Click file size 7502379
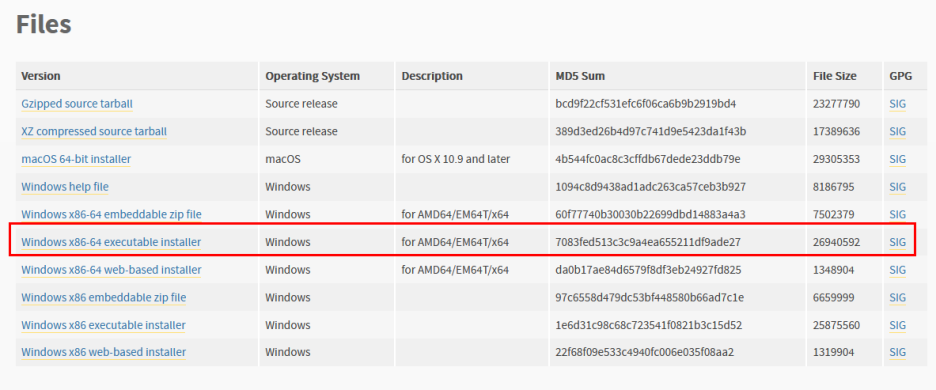This screenshot has height=390, width=936. 833,214
